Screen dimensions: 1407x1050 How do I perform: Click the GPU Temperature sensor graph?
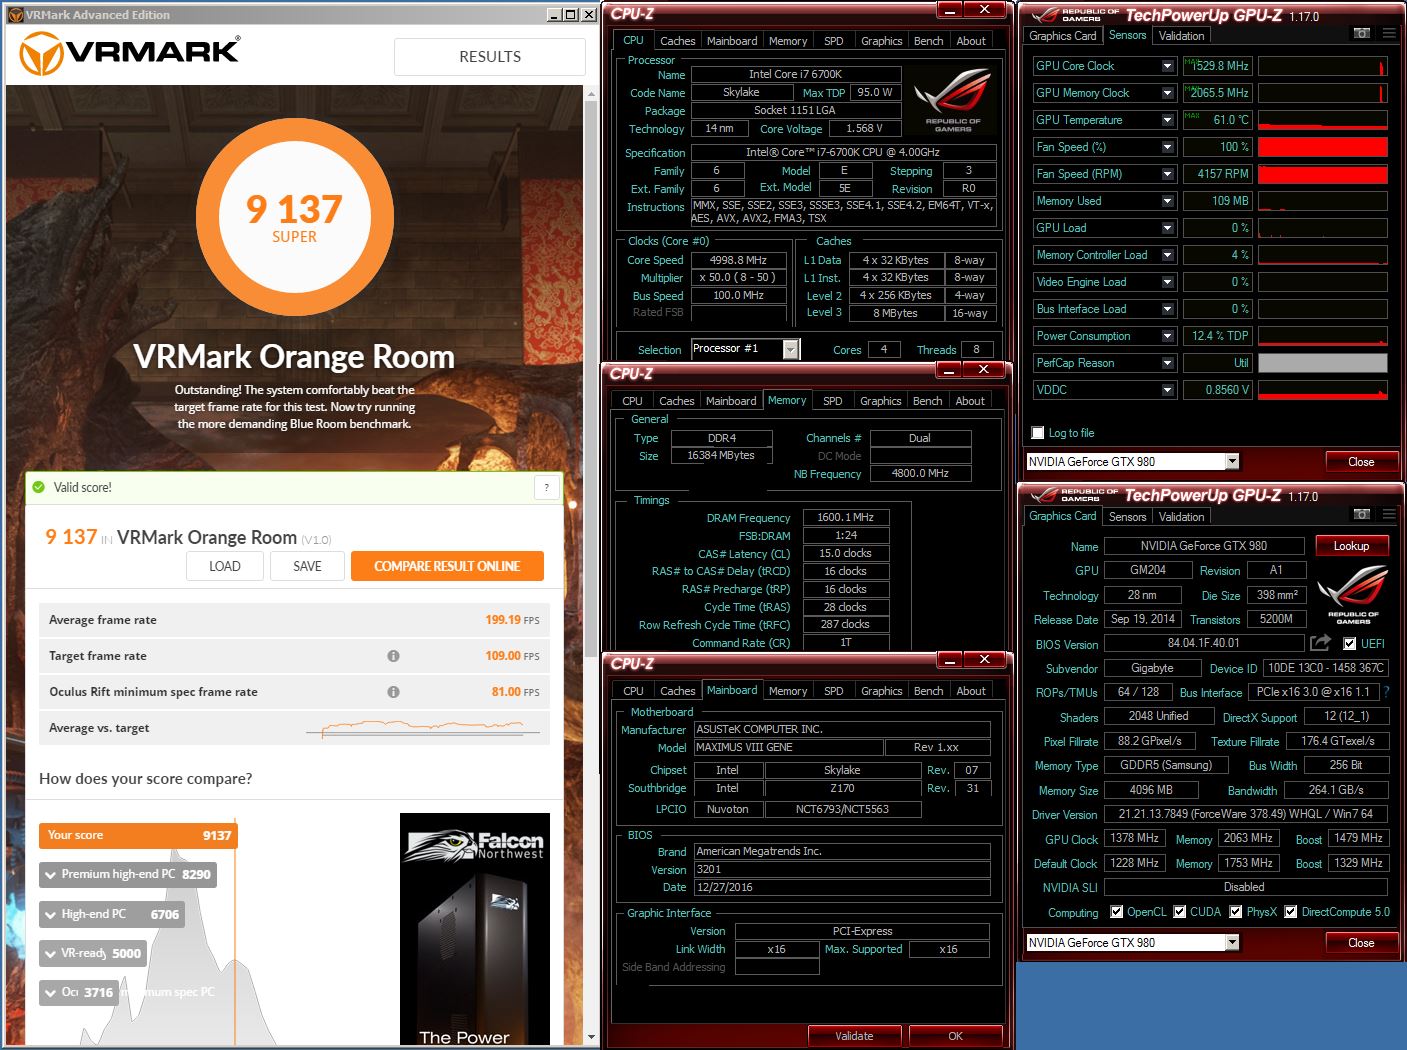point(1323,120)
